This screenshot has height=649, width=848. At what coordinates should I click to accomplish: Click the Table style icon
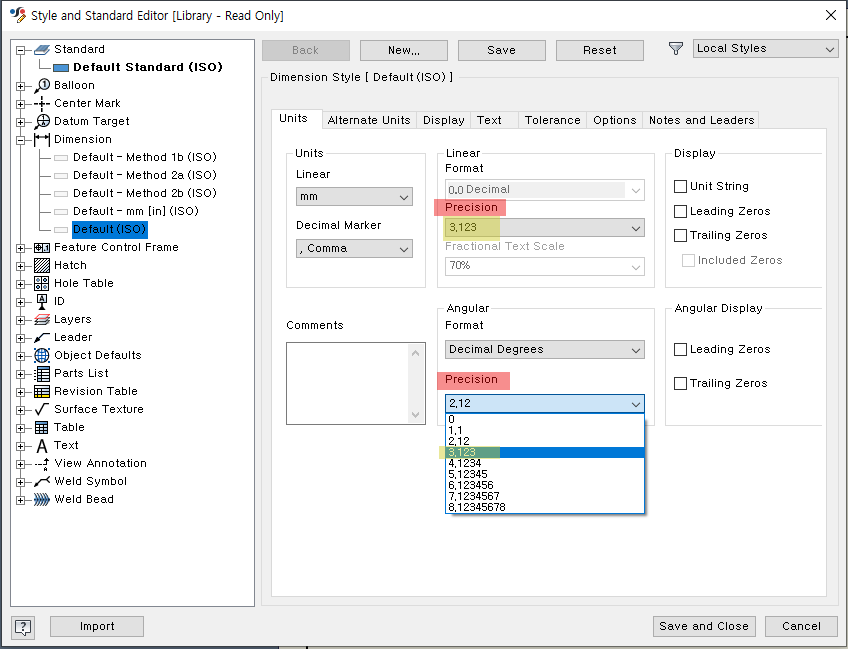click(x=42, y=428)
